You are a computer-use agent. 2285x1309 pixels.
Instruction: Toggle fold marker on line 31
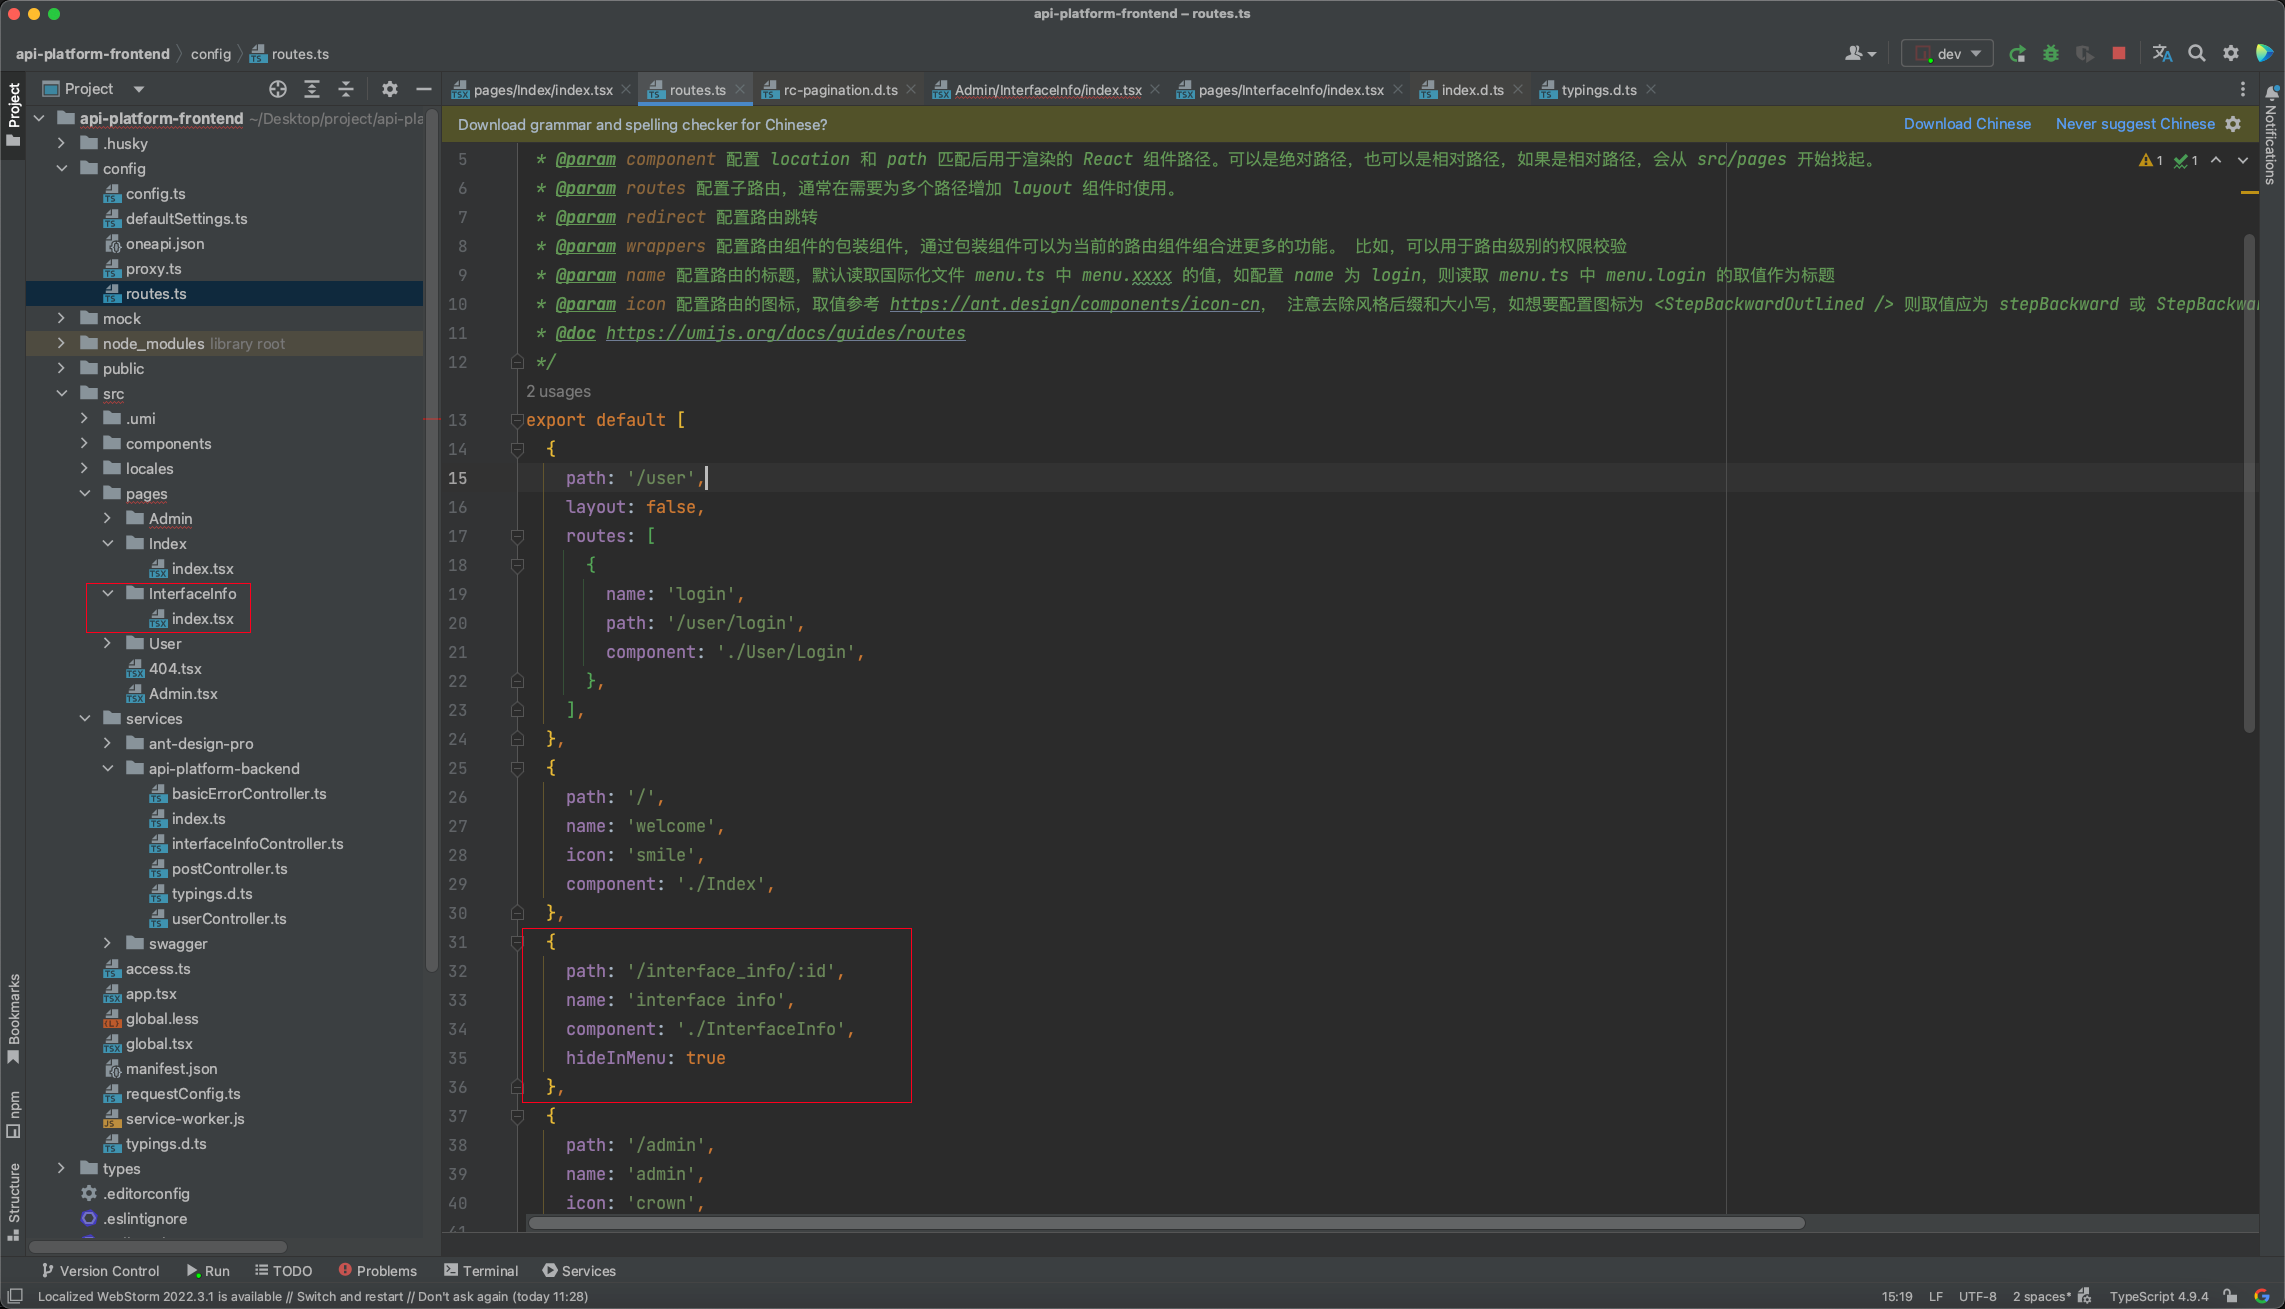(x=517, y=942)
